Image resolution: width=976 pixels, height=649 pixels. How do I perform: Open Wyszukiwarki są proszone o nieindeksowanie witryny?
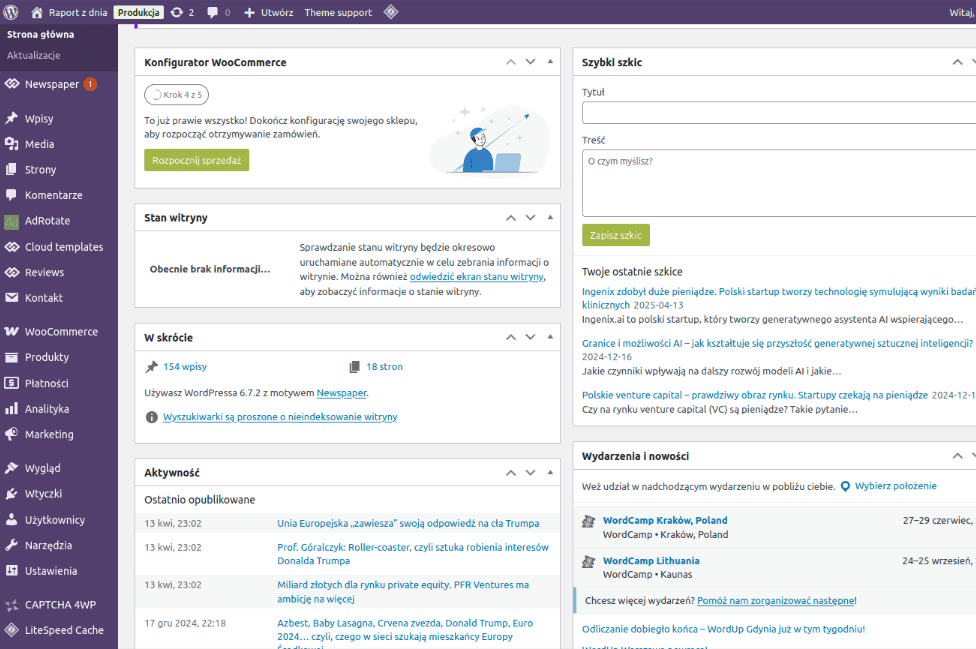[x=280, y=417]
